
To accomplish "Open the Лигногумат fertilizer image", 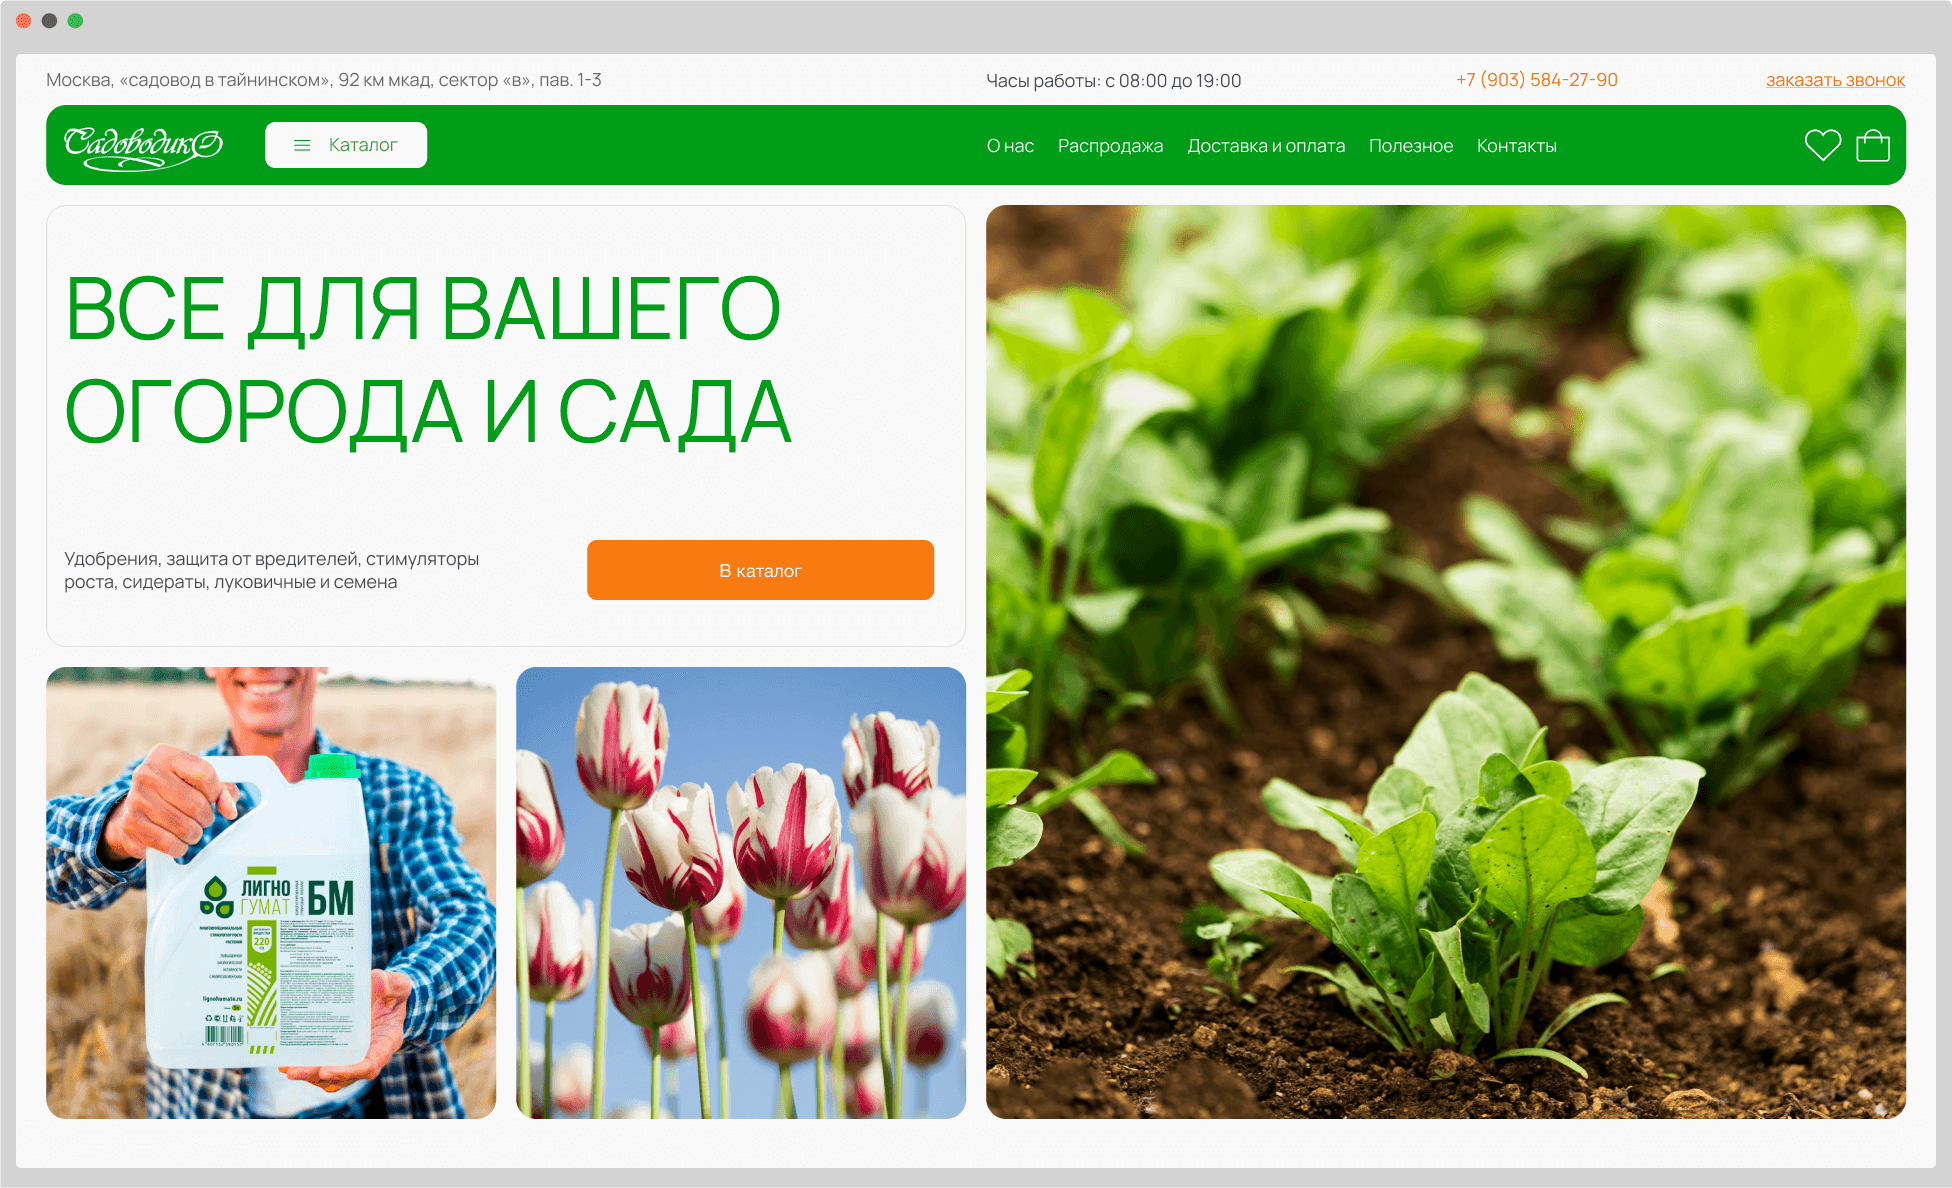I will (x=271, y=892).
